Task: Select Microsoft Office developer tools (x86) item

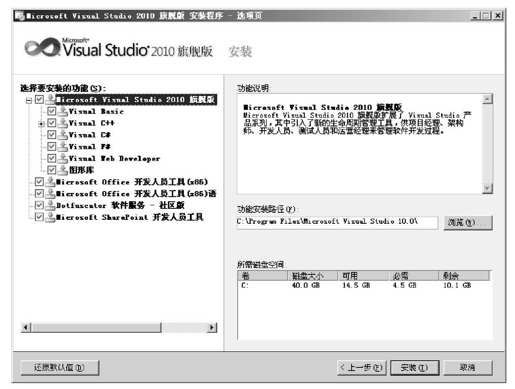Action: [x=132, y=182]
